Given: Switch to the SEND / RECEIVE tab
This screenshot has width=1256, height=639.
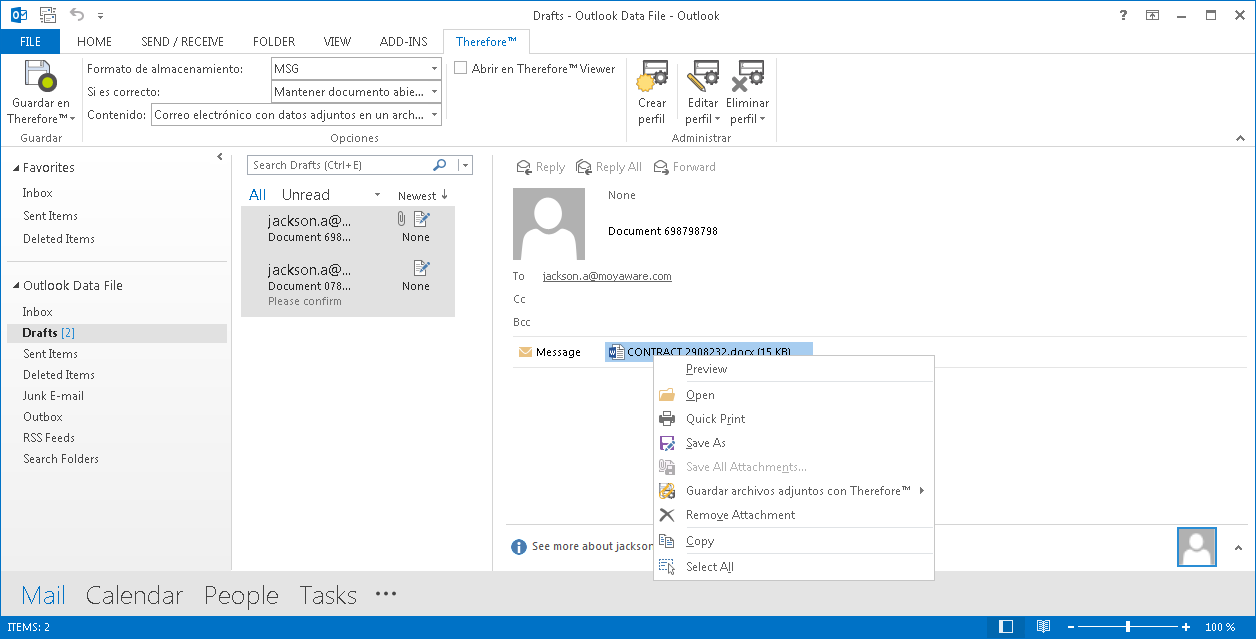Looking at the screenshot, I should (x=182, y=42).
